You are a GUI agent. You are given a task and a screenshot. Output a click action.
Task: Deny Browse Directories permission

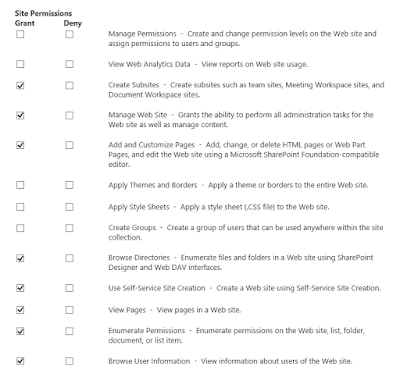[x=69, y=258]
